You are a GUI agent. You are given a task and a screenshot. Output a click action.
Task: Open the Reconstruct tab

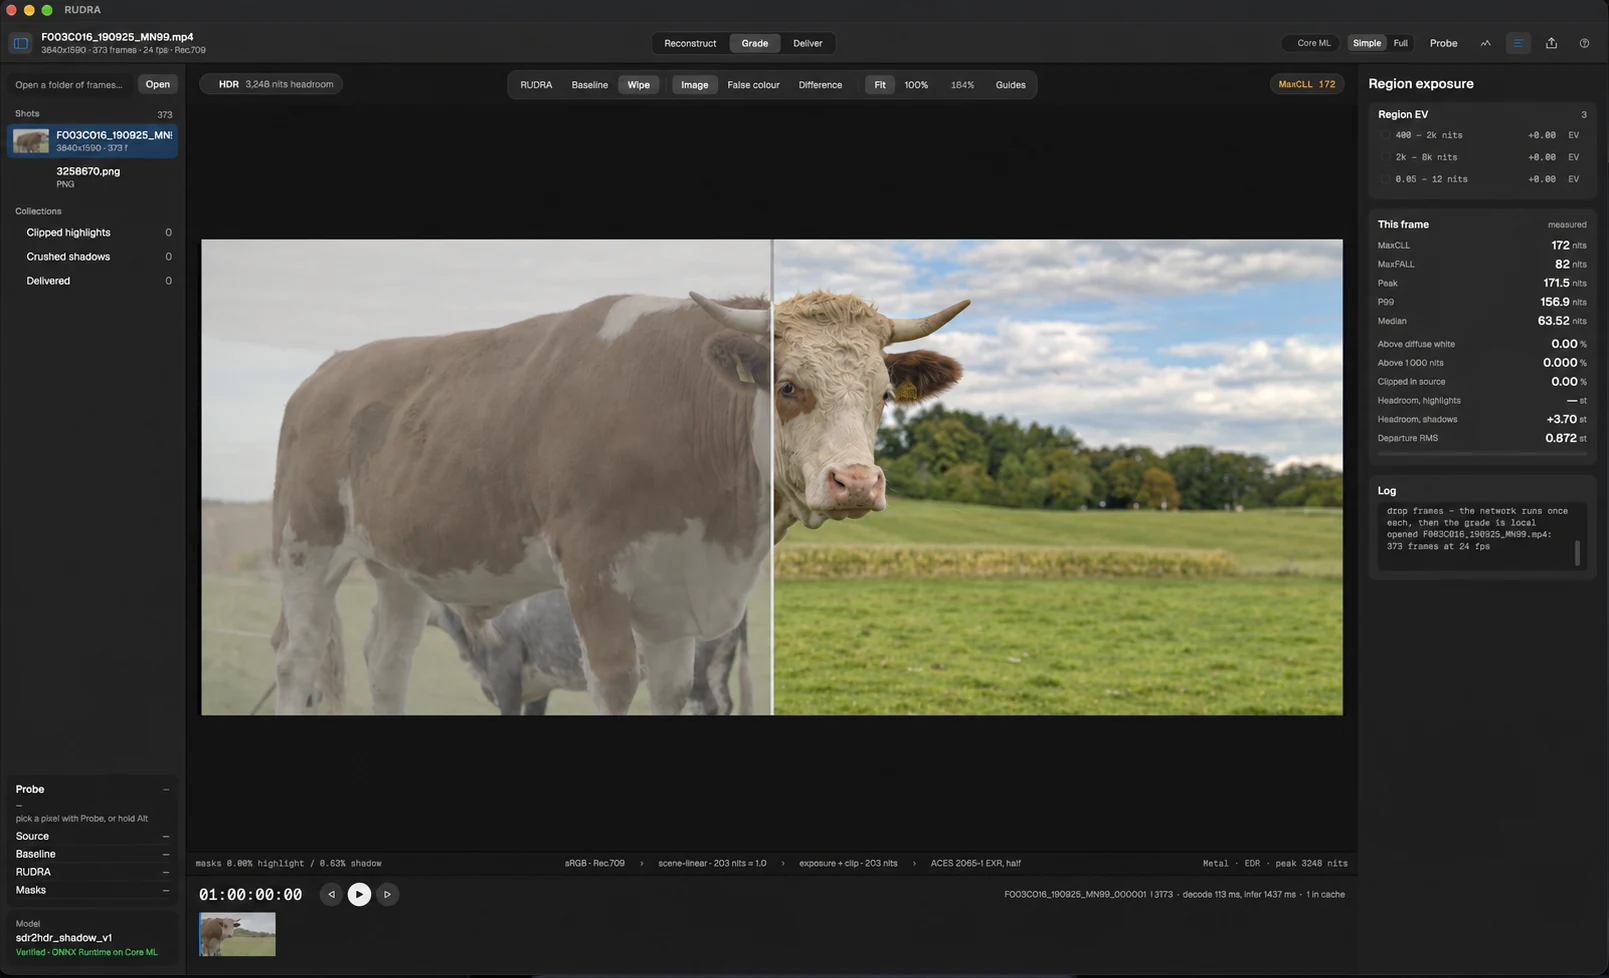tap(690, 43)
